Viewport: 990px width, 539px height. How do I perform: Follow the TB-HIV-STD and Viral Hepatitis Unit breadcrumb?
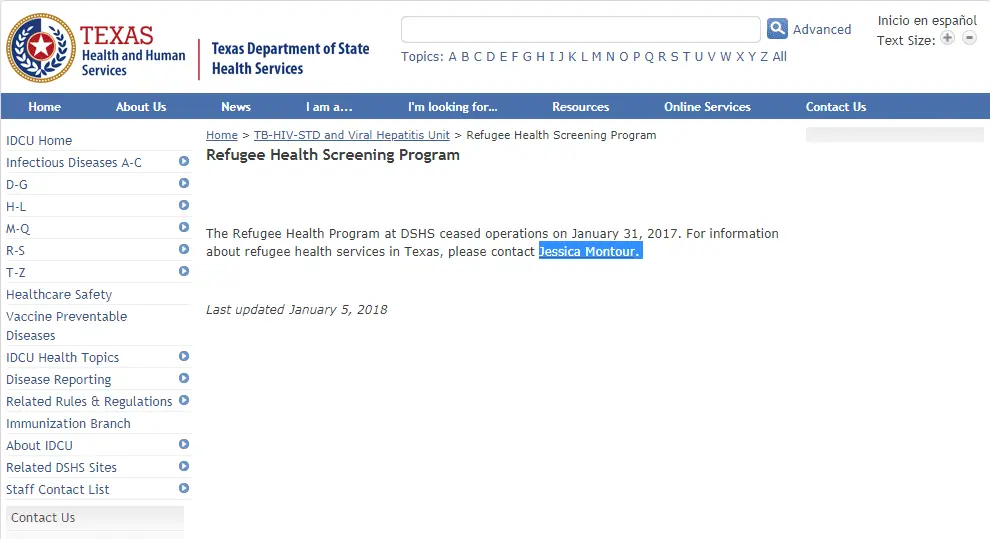click(x=352, y=135)
